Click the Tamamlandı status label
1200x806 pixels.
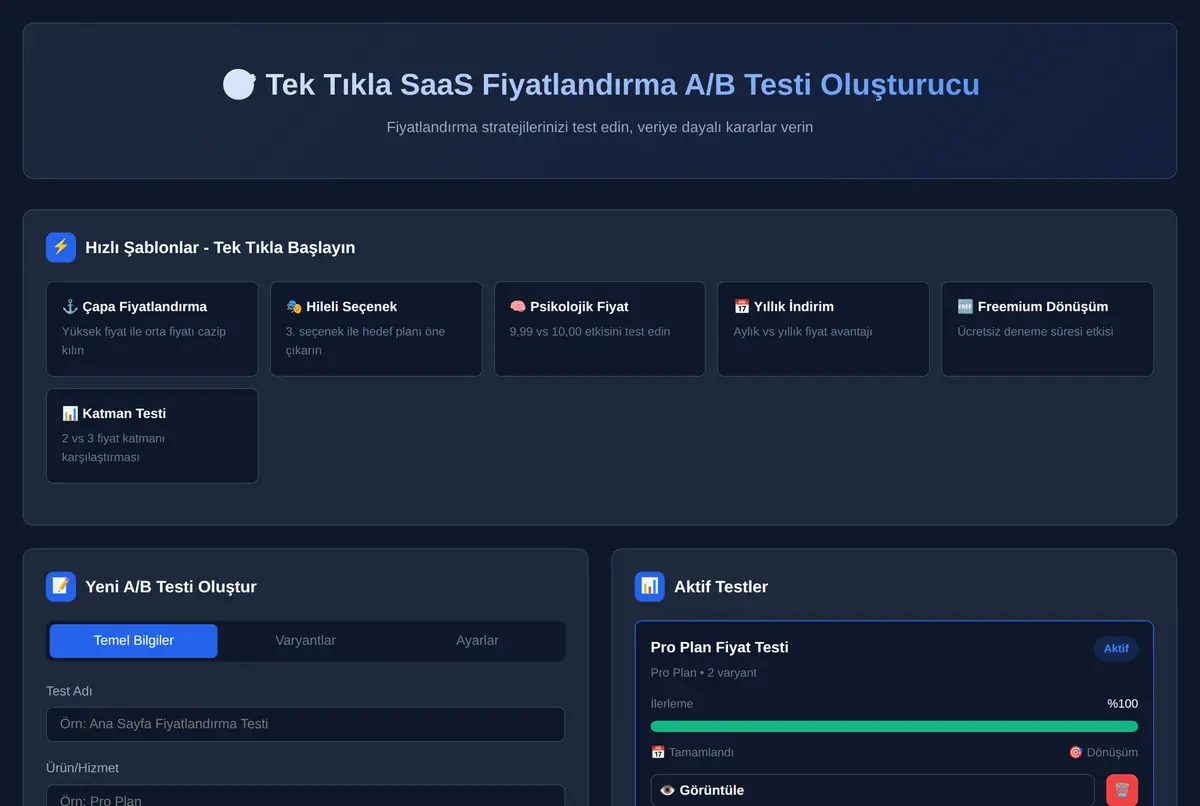692,752
